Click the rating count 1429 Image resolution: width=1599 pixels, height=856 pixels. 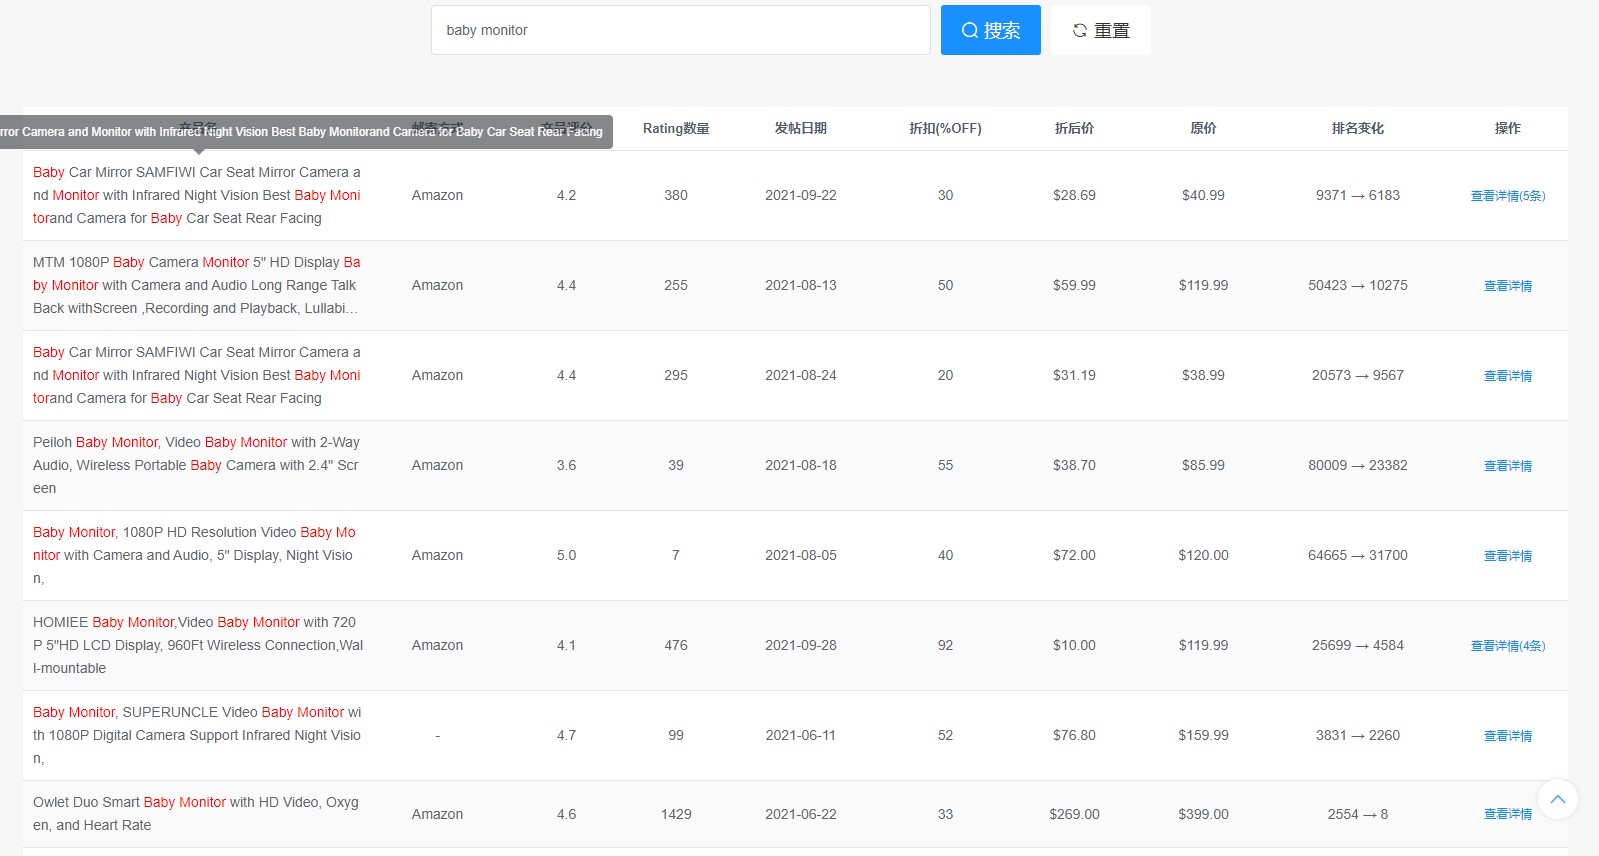pyautogui.click(x=676, y=814)
